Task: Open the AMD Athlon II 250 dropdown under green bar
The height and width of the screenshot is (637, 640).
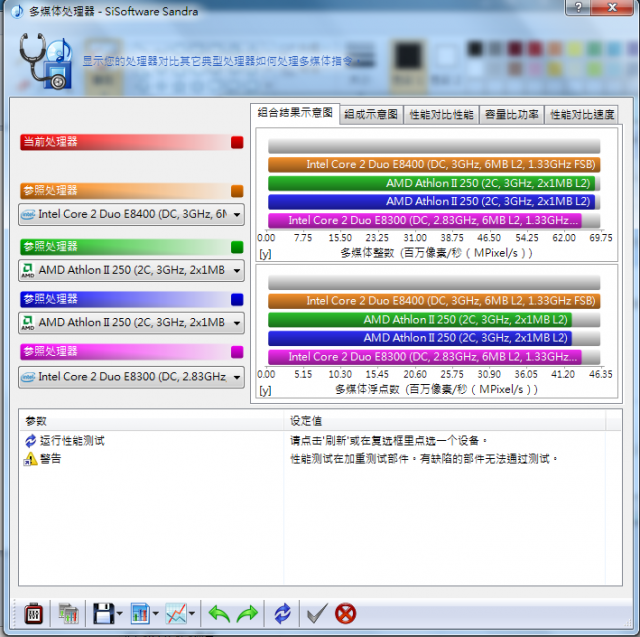Action: 131,270
